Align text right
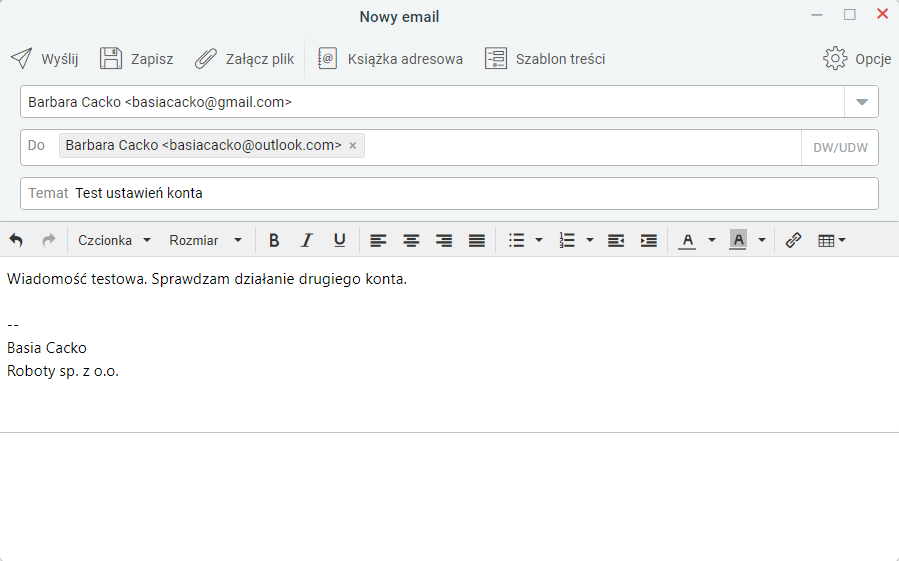 click(x=444, y=240)
